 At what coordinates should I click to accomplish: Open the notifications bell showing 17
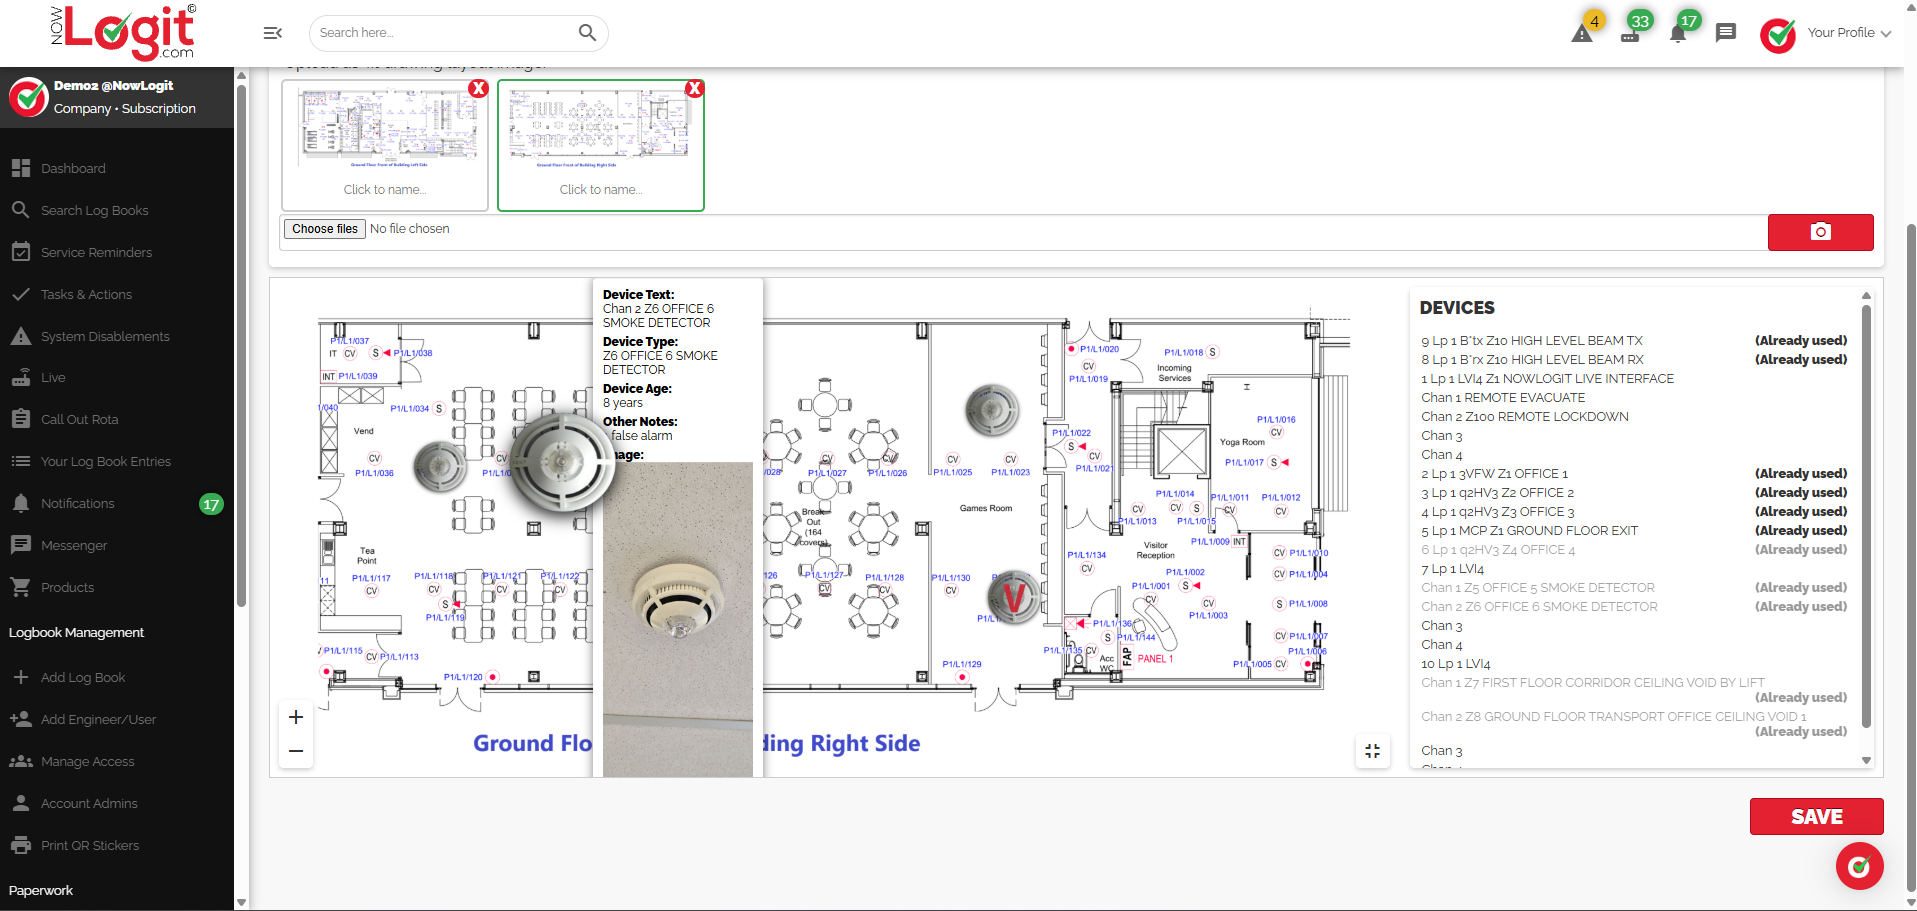pyautogui.click(x=1678, y=34)
